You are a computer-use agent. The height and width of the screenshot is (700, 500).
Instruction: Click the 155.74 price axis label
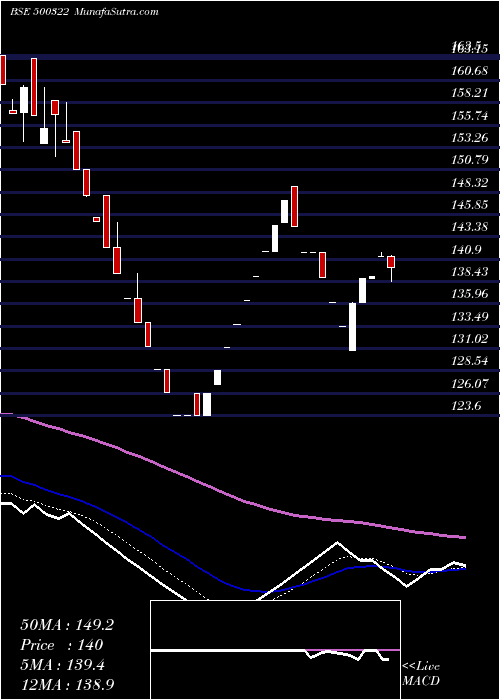point(470,115)
